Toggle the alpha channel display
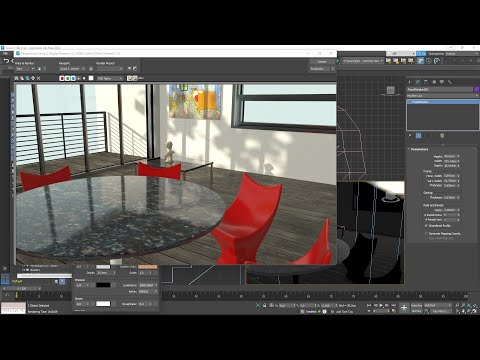 (x=79, y=78)
